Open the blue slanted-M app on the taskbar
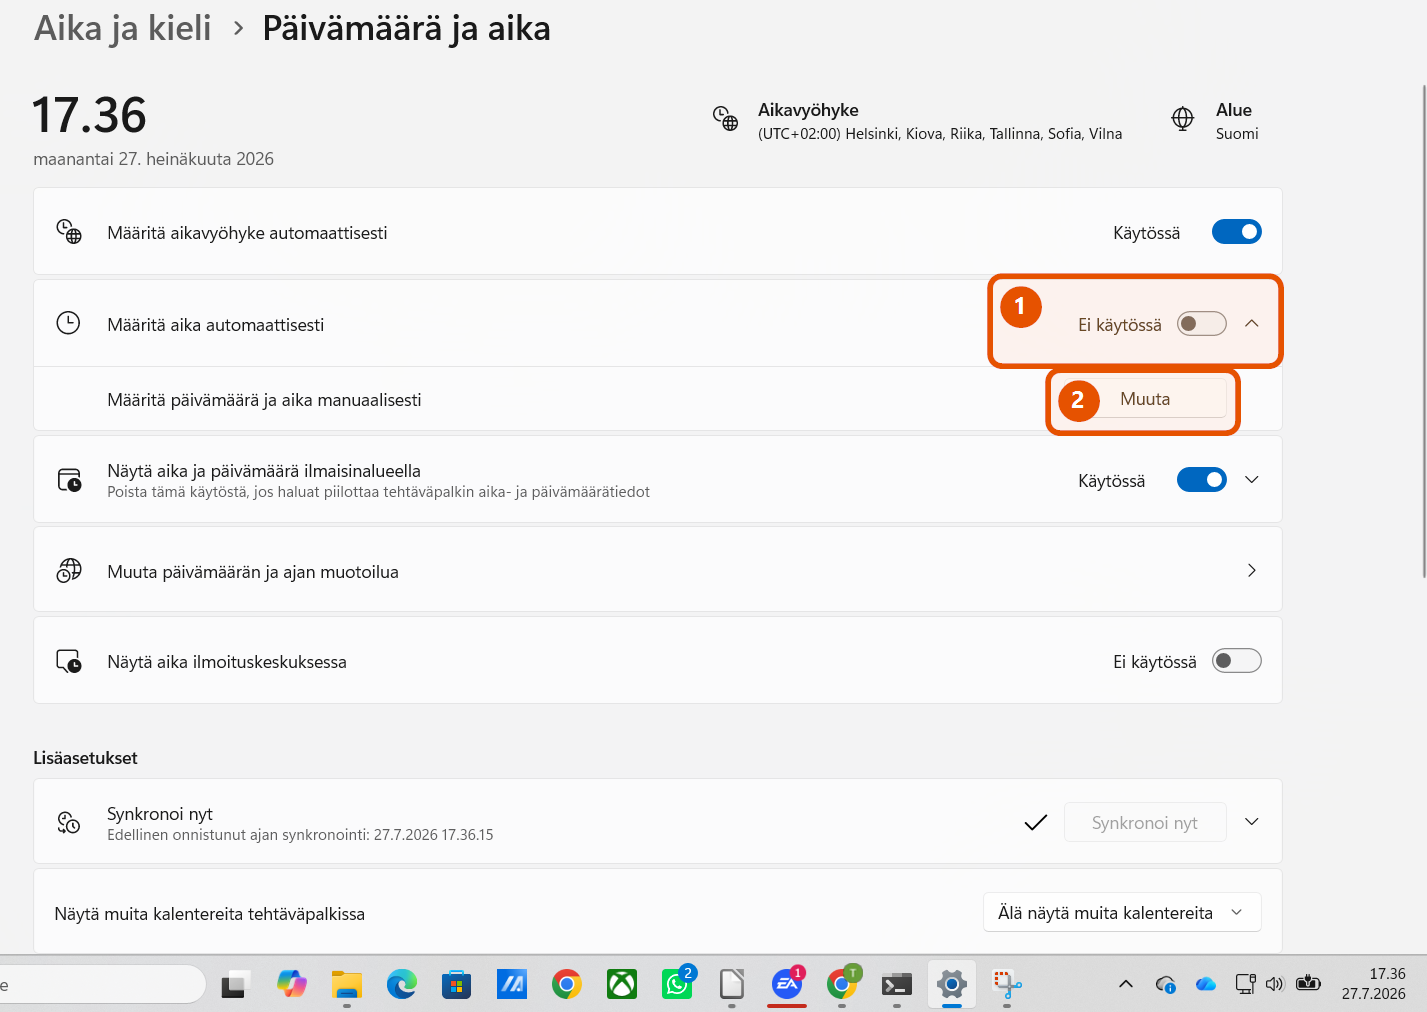1427x1012 pixels. point(512,985)
